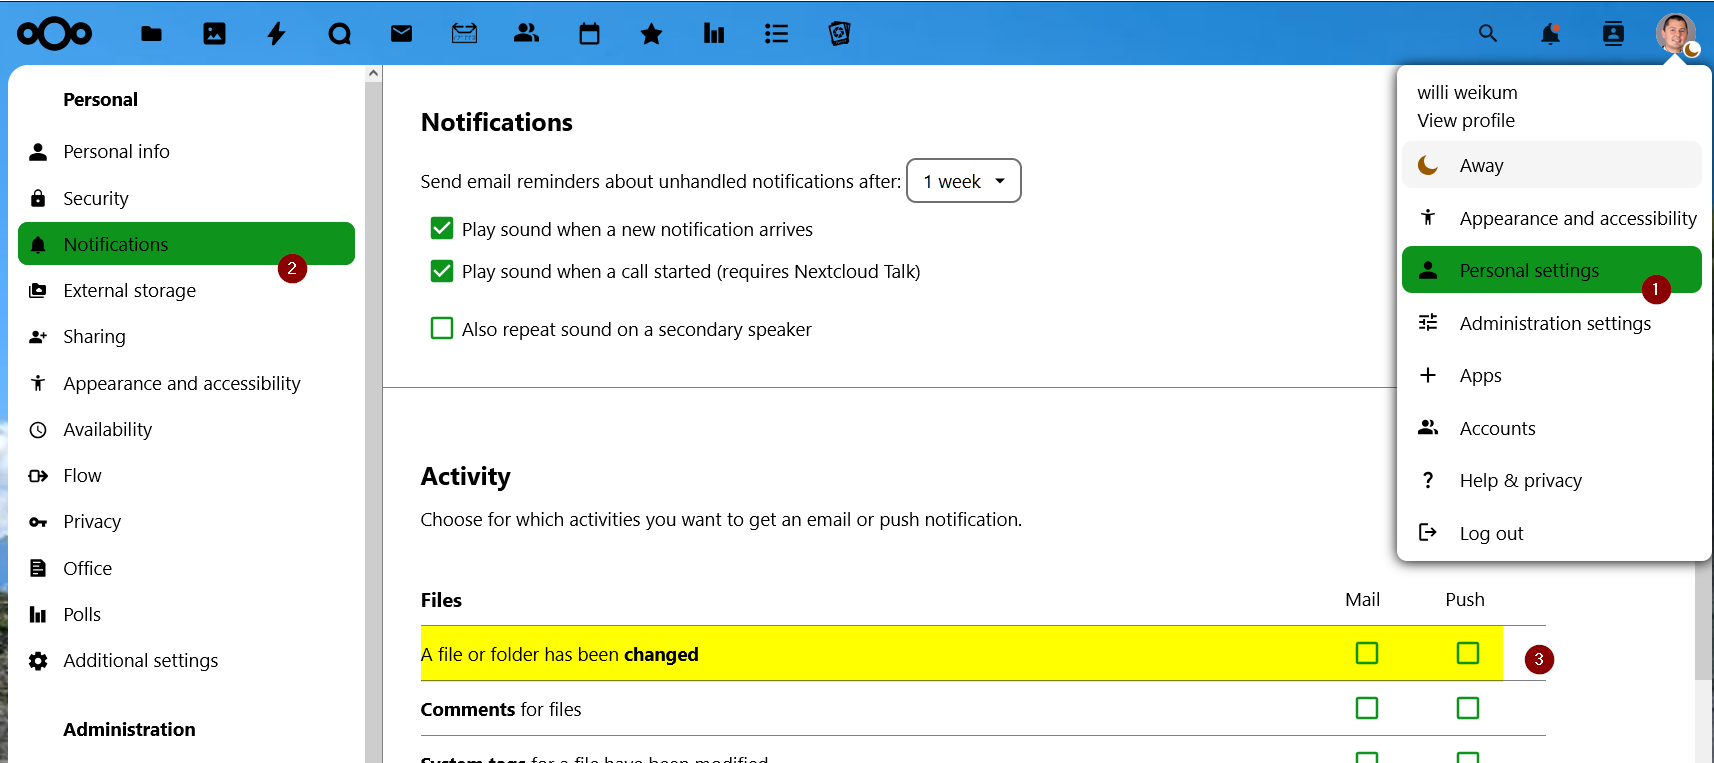Open the Away status selector
Image resolution: width=1714 pixels, height=763 pixels.
coord(1551,166)
